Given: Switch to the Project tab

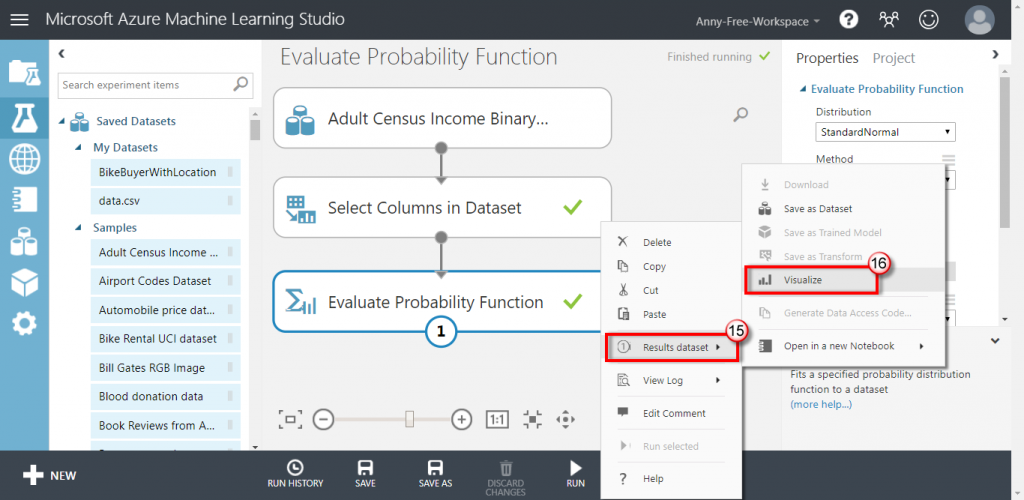Looking at the screenshot, I should point(894,58).
